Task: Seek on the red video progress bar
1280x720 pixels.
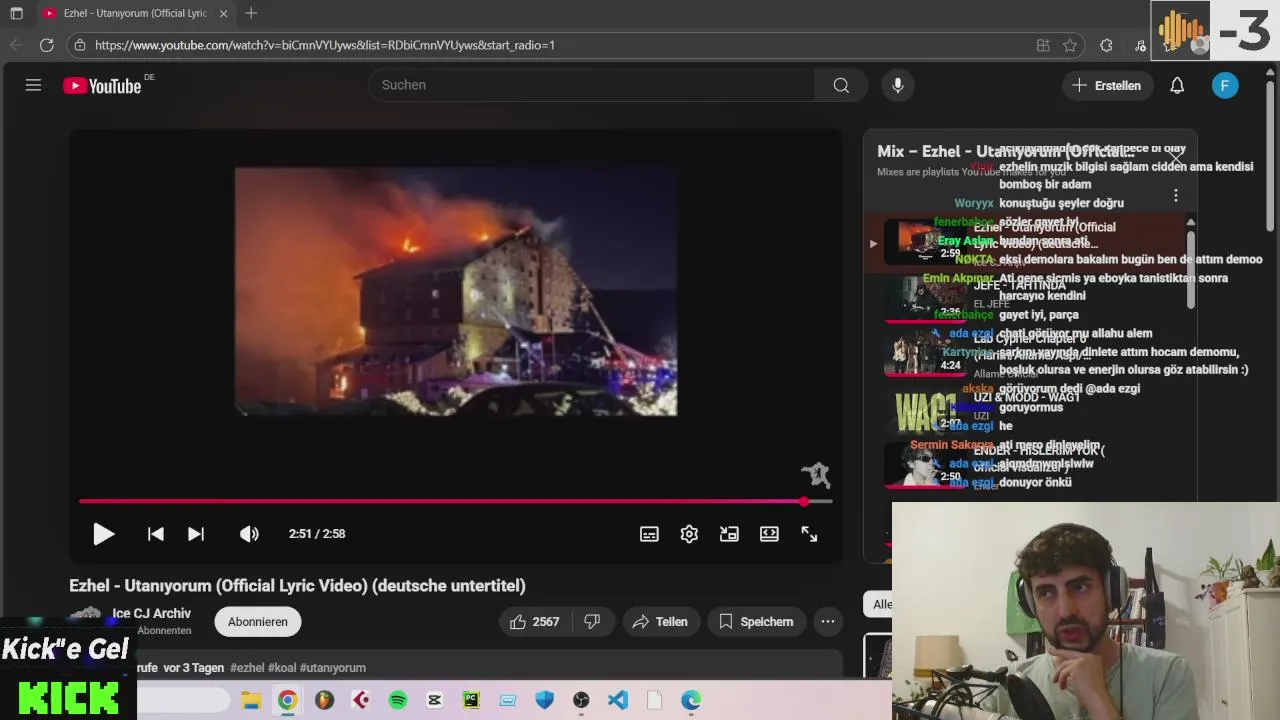Action: pyautogui.click(x=455, y=501)
